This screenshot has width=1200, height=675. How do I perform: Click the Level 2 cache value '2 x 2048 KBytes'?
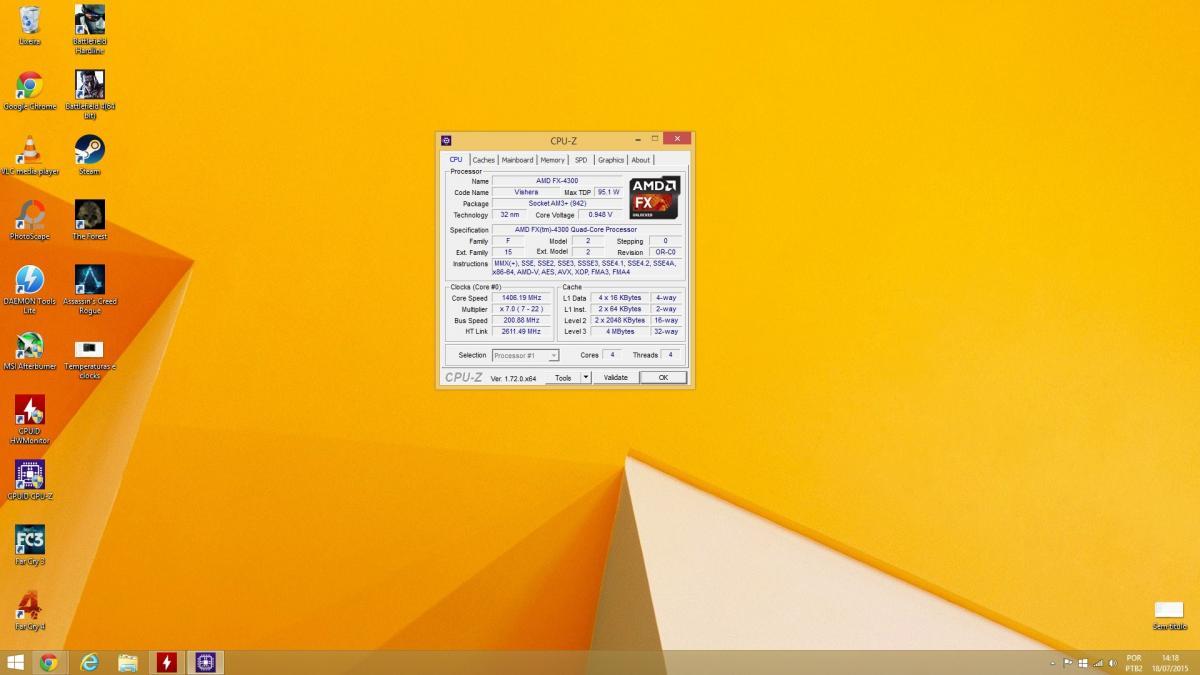tap(620, 320)
